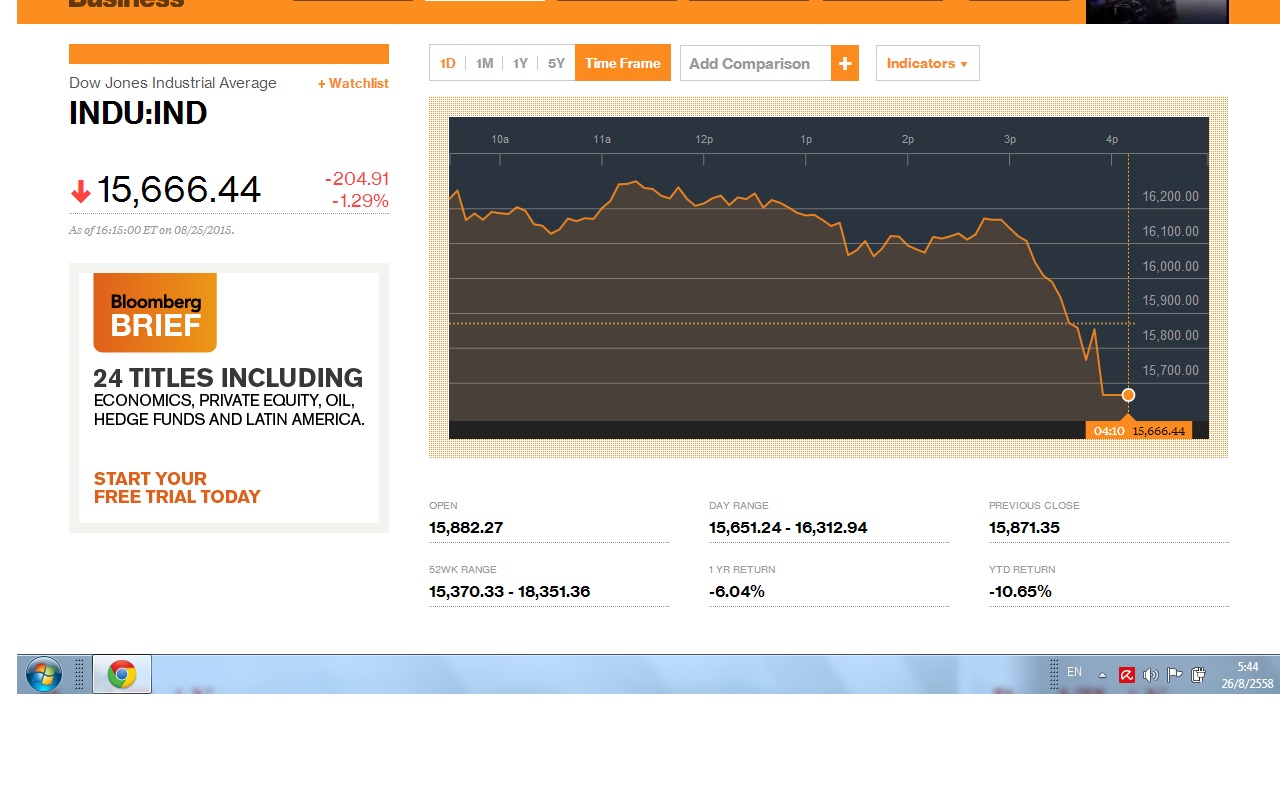Show hidden tray icons arrow
The image size is (1280, 800).
click(x=1102, y=675)
